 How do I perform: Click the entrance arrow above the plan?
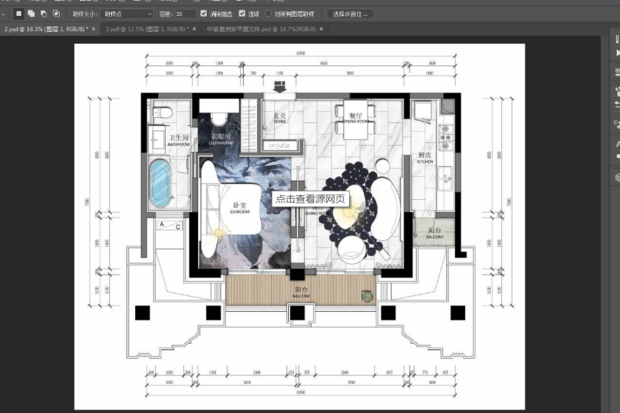280,87
